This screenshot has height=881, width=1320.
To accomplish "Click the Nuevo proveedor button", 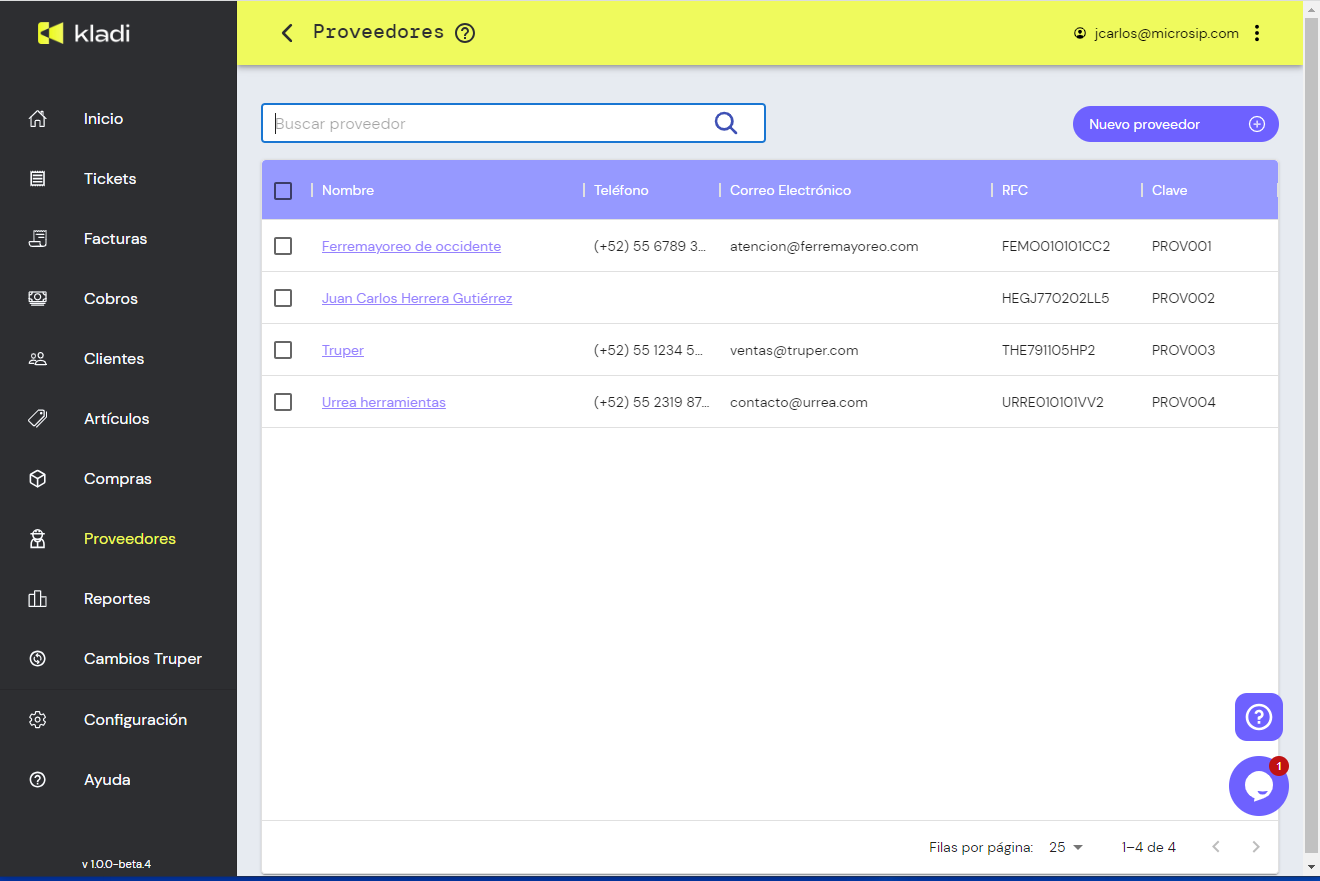I will point(1175,124).
